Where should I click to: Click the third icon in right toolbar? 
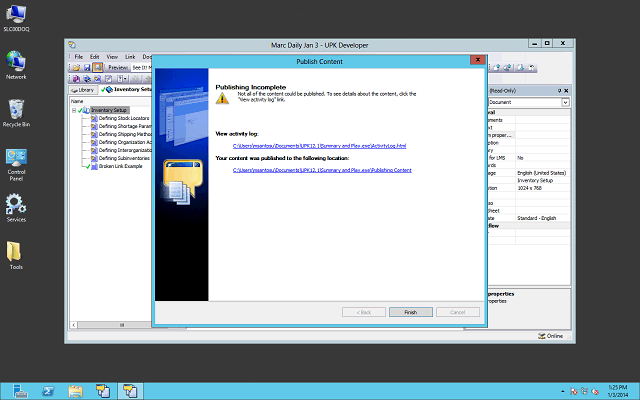tap(520, 68)
